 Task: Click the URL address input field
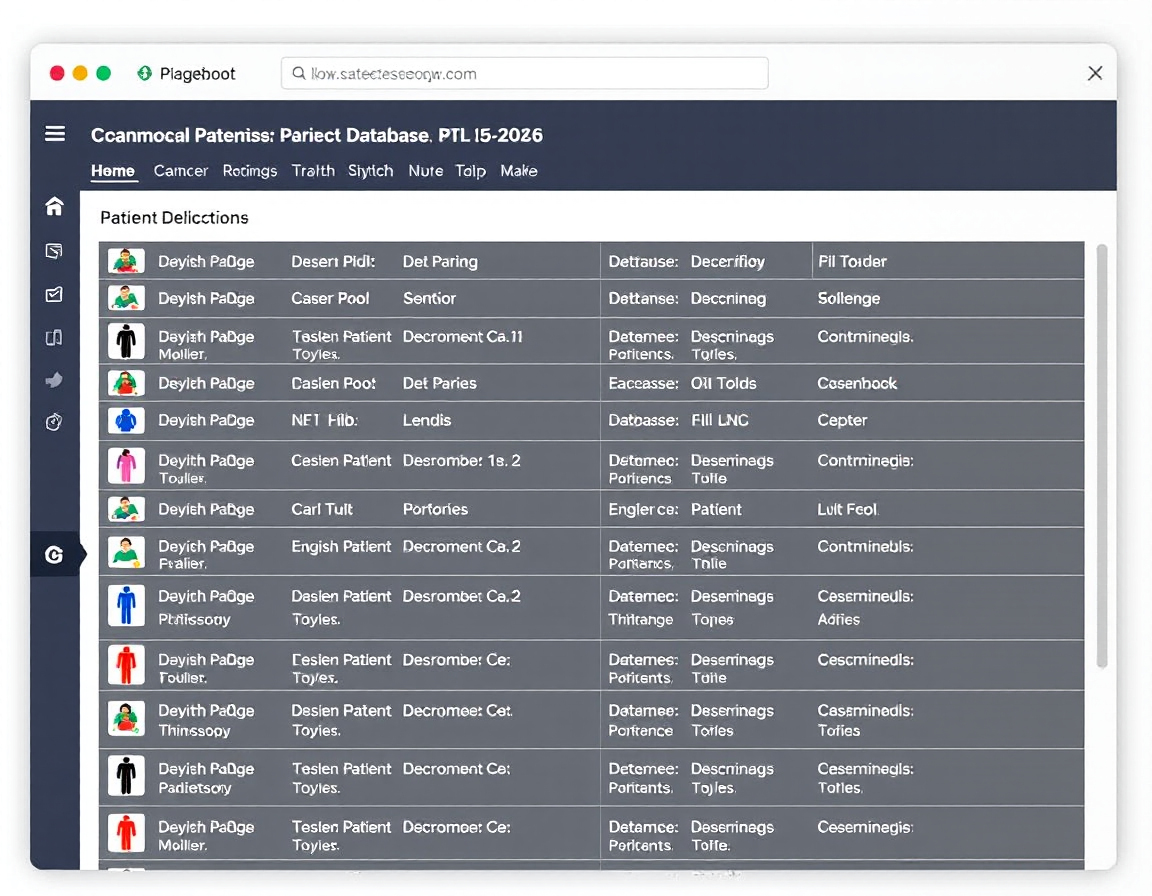pos(525,73)
